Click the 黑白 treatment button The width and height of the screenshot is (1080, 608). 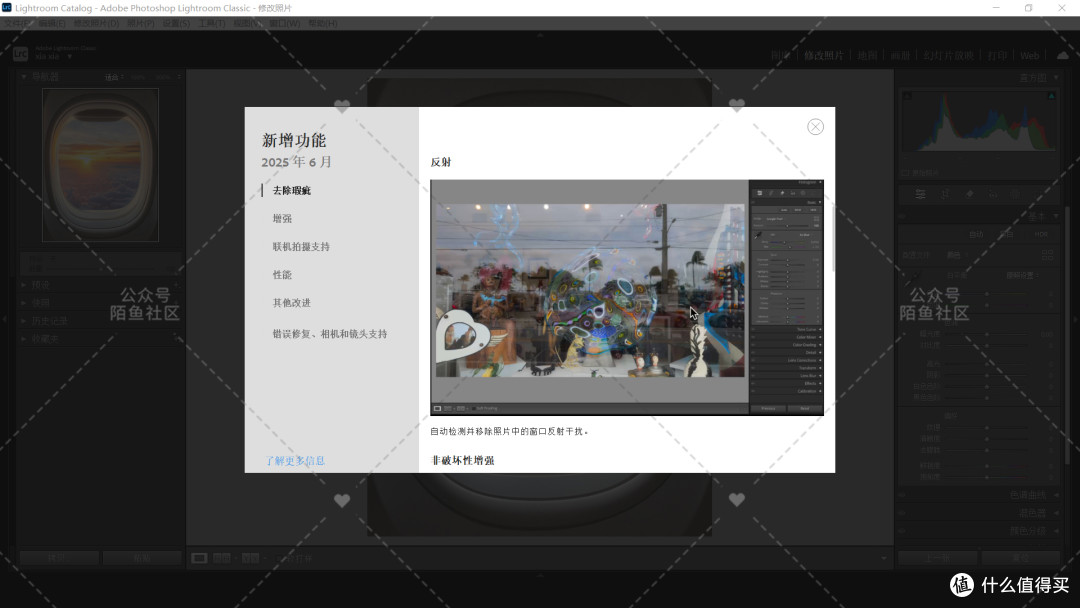1006,234
